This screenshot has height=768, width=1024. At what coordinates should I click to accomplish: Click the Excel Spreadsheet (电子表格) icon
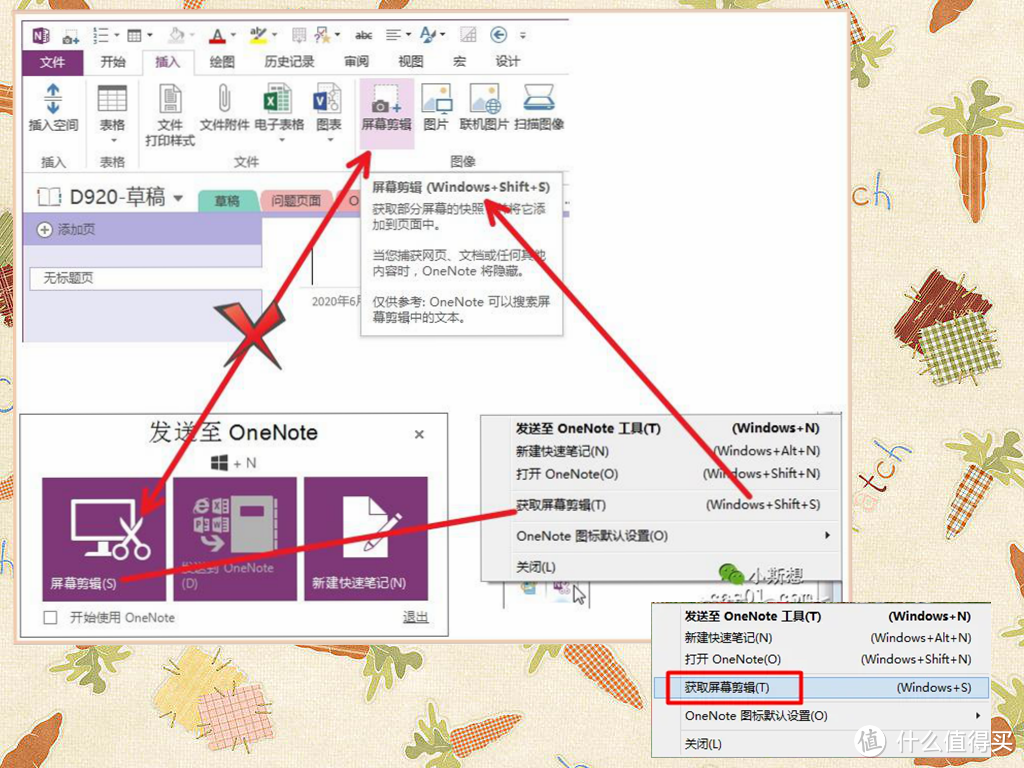(x=278, y=99)
